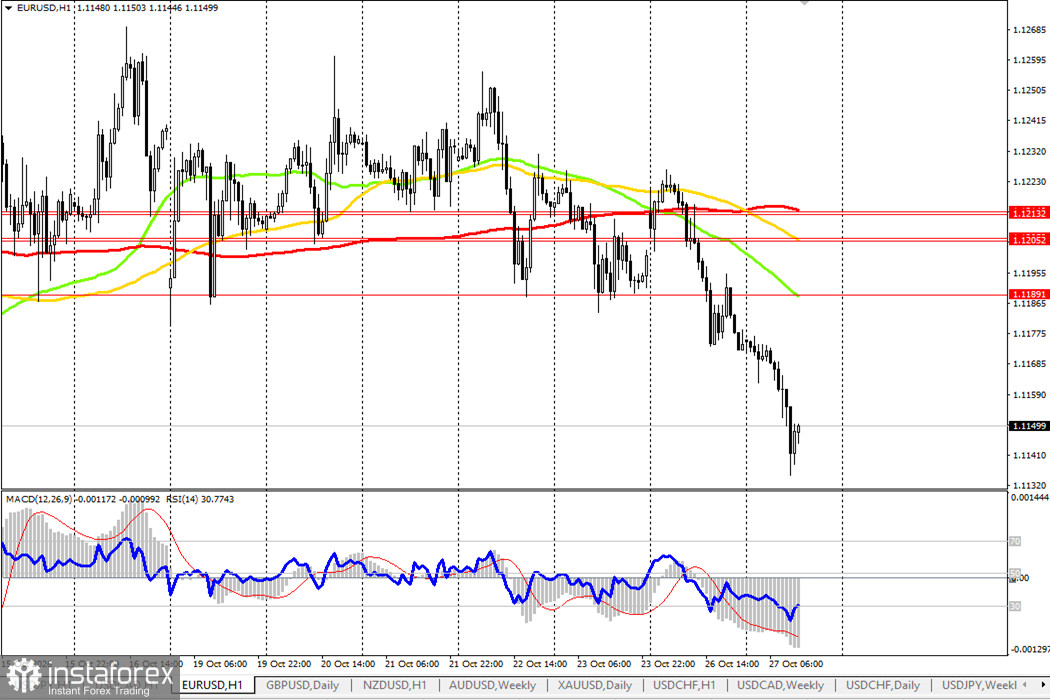1050x700 pixels.
Task: Switch to USDCHF,Daily chart tab
Action: click(x=883, y=685)
